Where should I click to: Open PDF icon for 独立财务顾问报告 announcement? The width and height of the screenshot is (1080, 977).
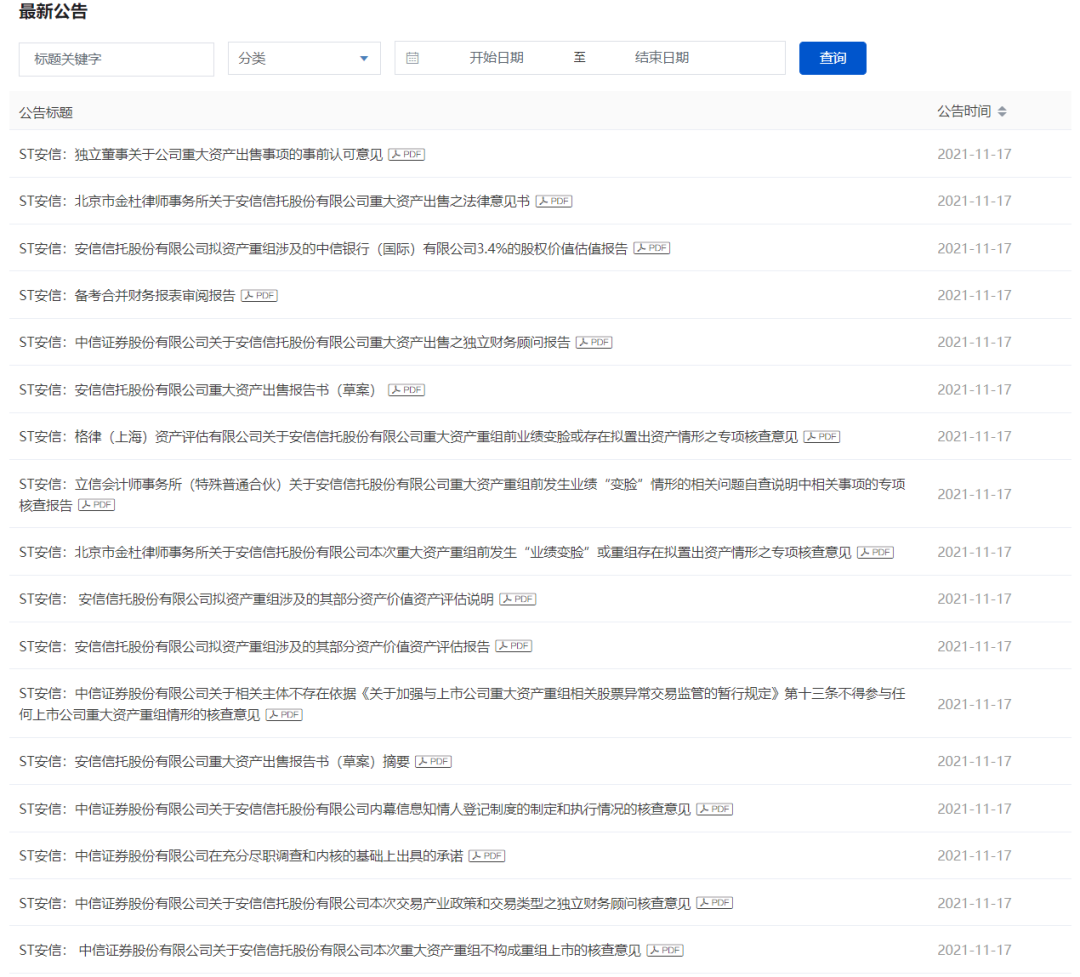pos(594,343)
